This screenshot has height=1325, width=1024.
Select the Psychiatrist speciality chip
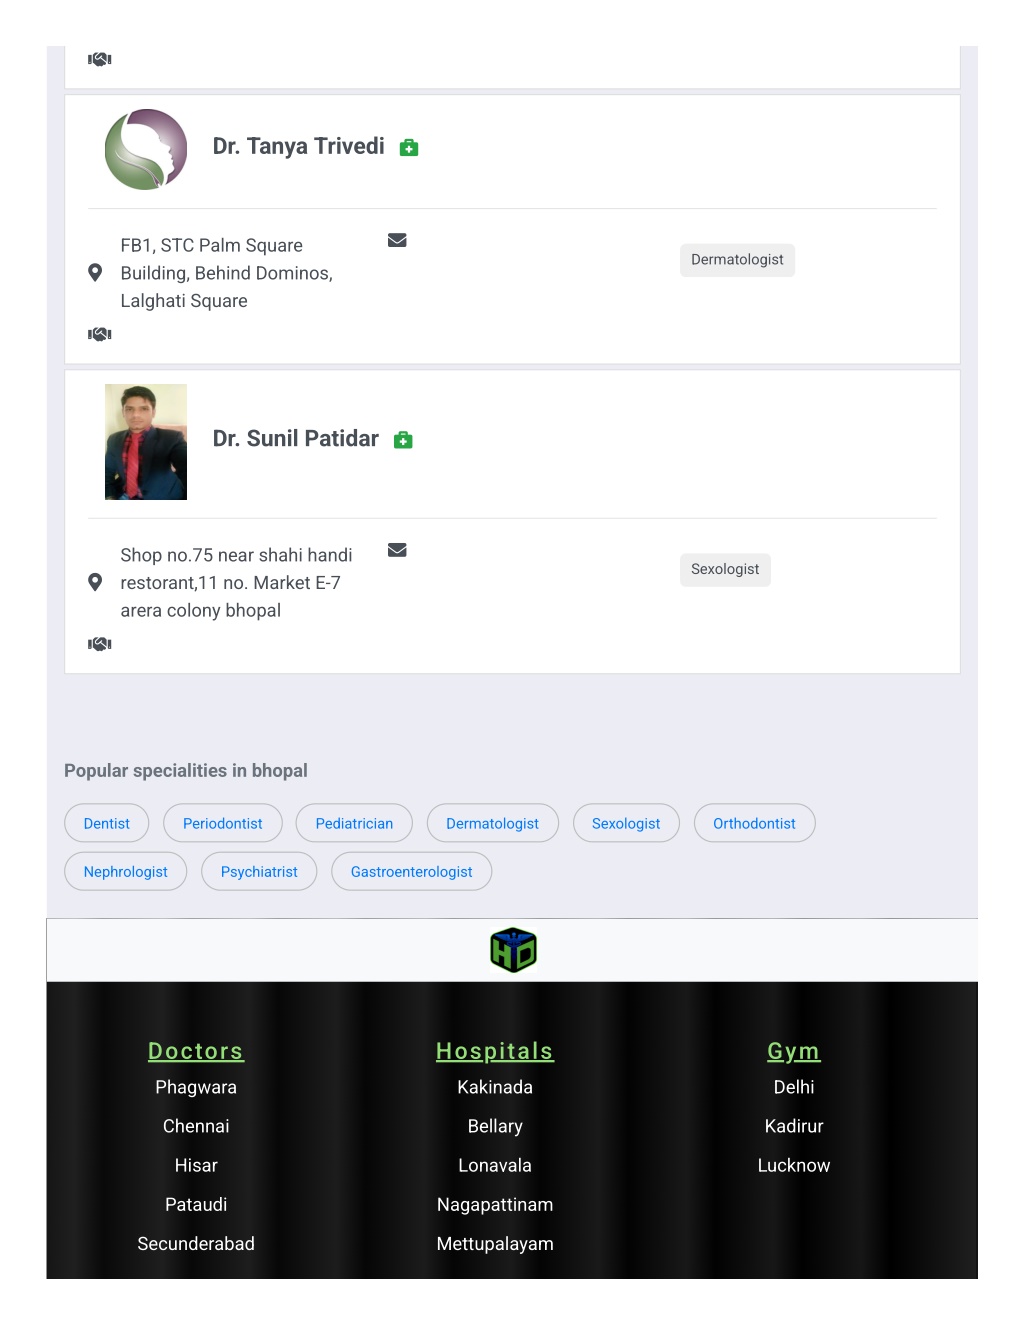pyautogui.click(x=259, y=871)
